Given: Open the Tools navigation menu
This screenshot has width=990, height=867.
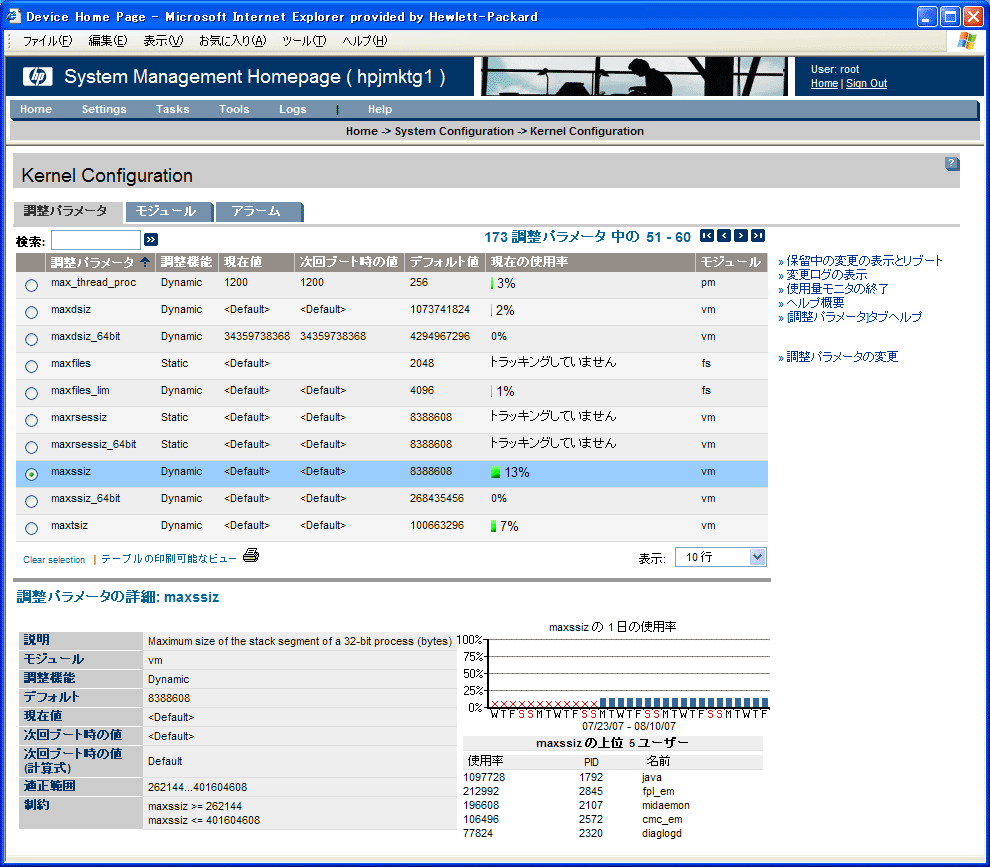Looking at the screenshot, I should pyautogui.click(x=234, y=109).
